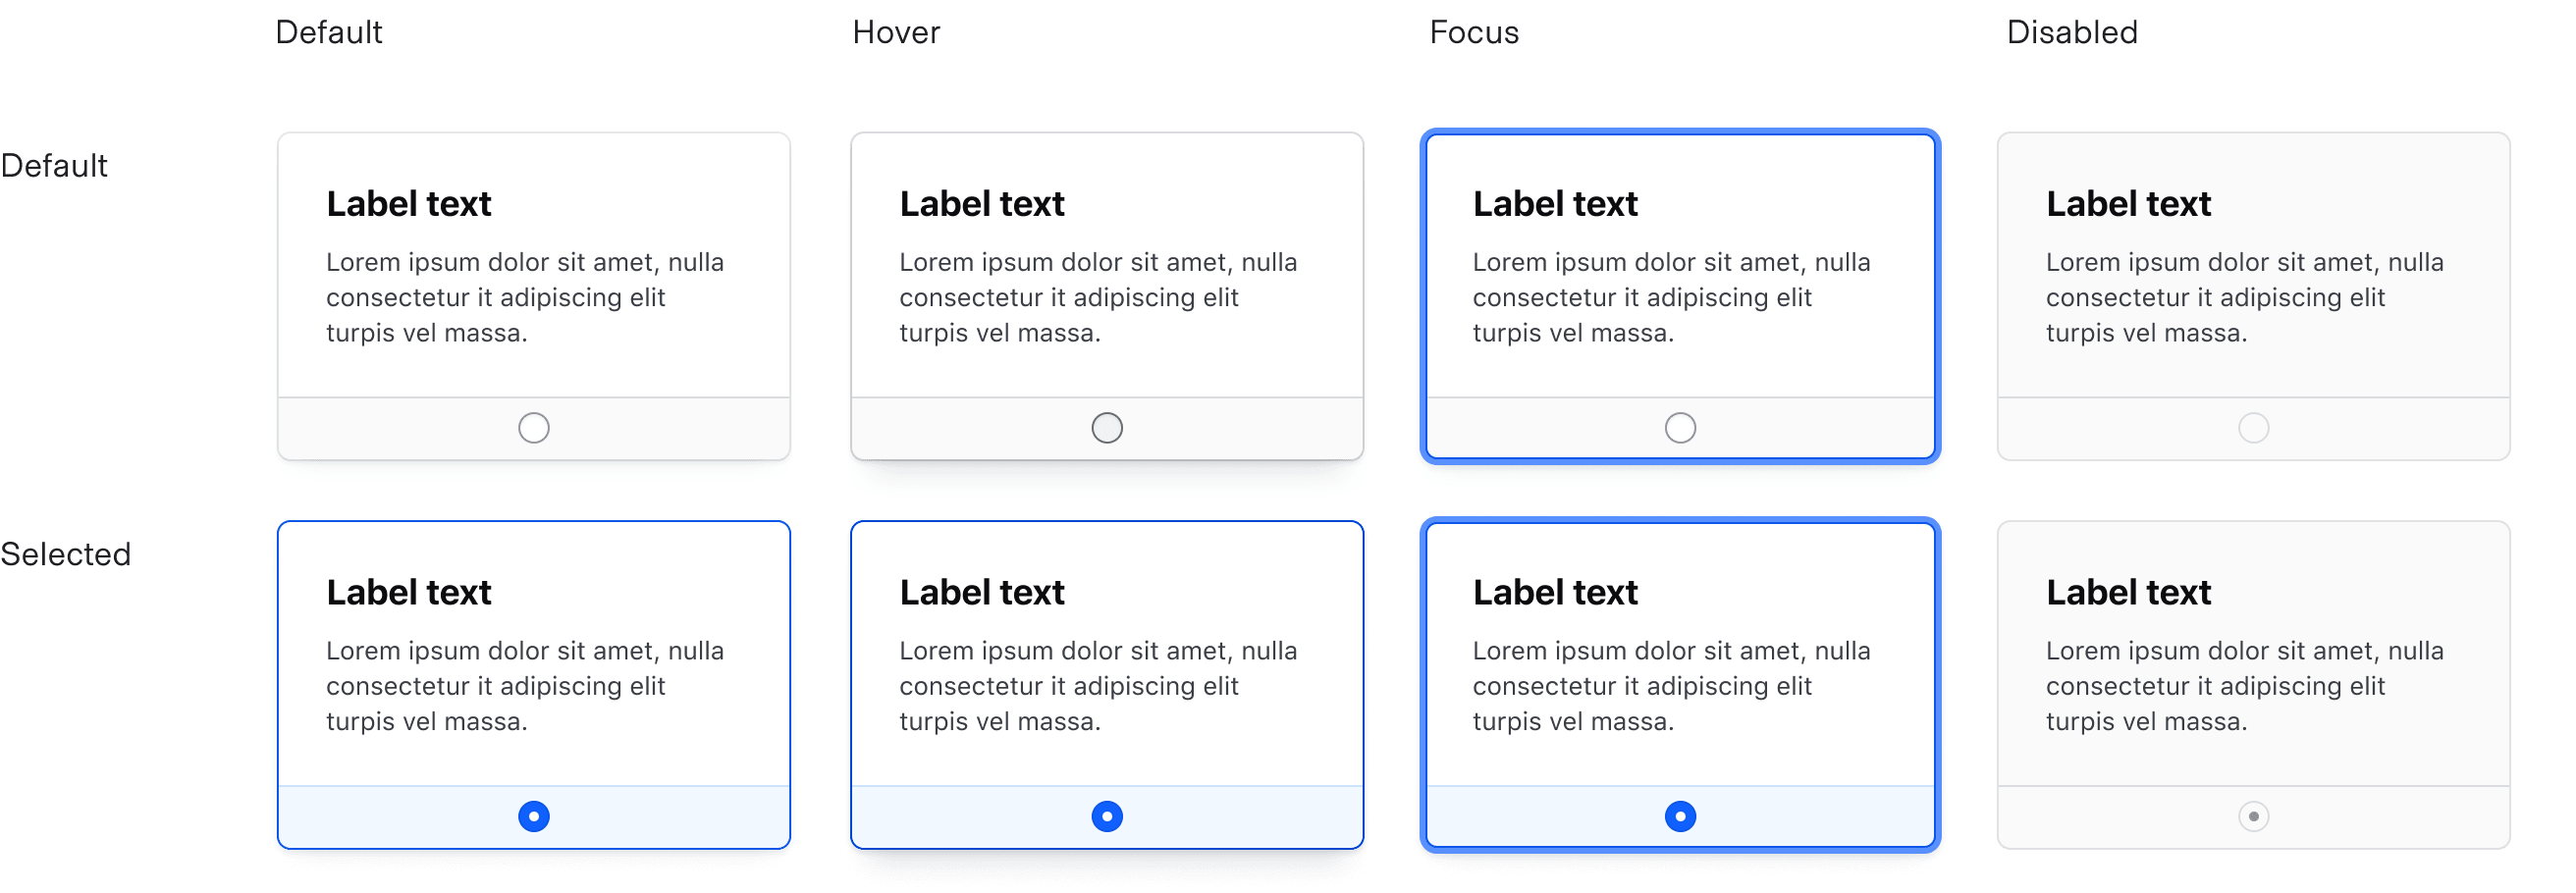This screenshot has height=893, width=2576.
Task: Click the "Disabled" column heading
Action: (2071, 32)
